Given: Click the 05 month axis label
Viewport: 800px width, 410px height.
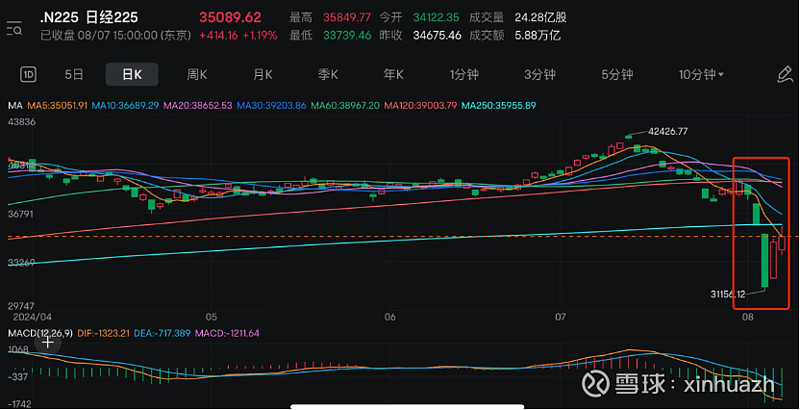Looking at the screenshot, I should click(212, 317).
